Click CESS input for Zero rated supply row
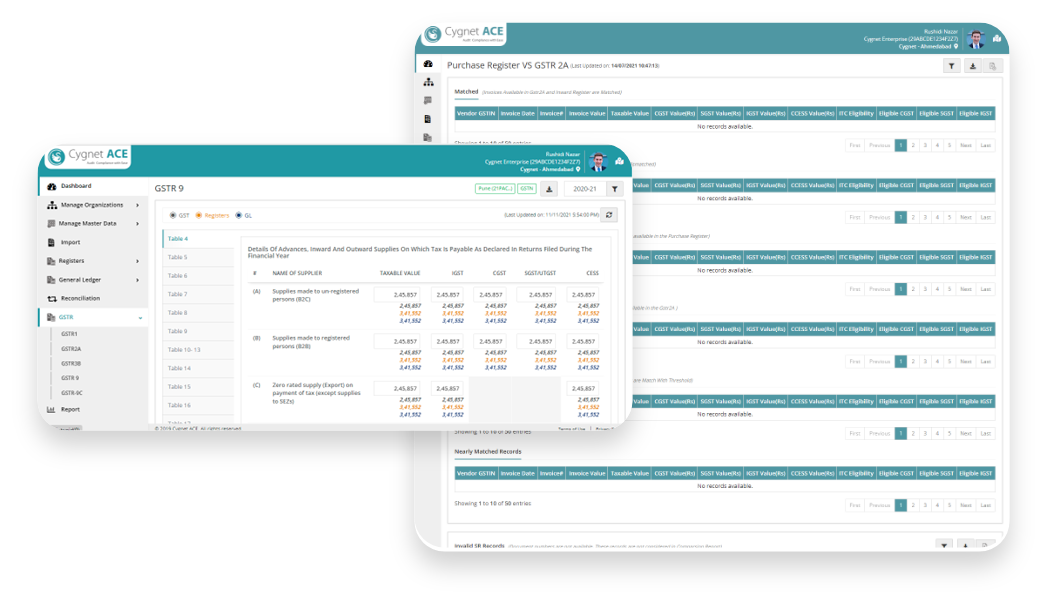This screenshot has width=1047, height=604. [583, 388]
